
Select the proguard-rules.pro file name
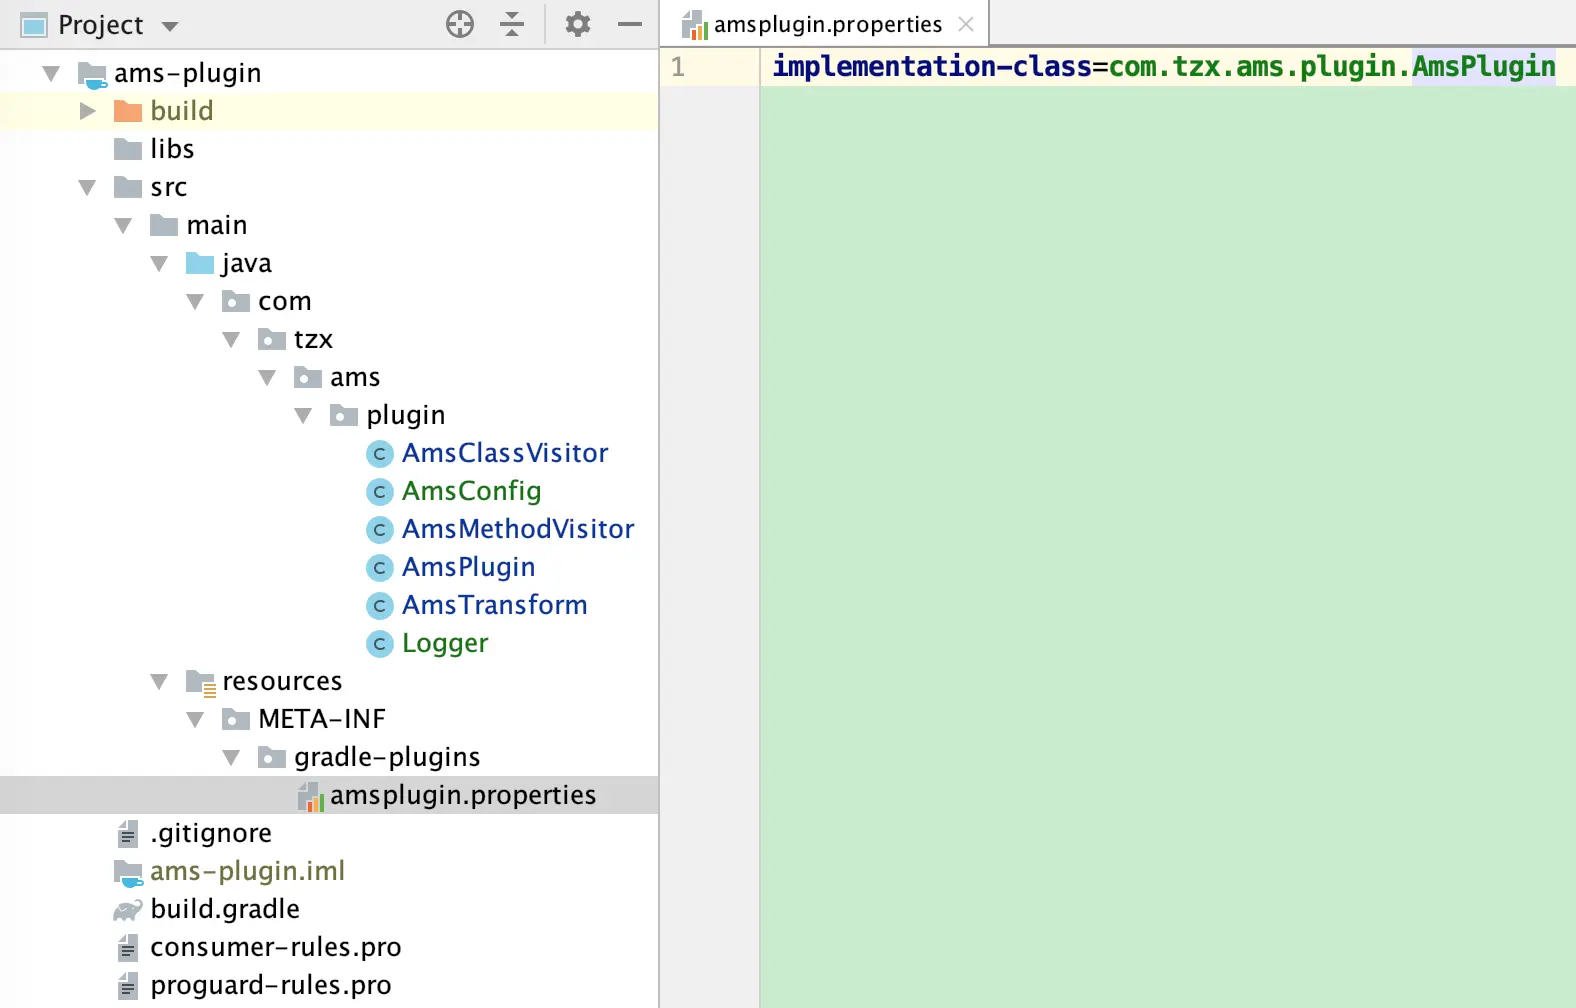pyautogui.click(x=271, y=985)
